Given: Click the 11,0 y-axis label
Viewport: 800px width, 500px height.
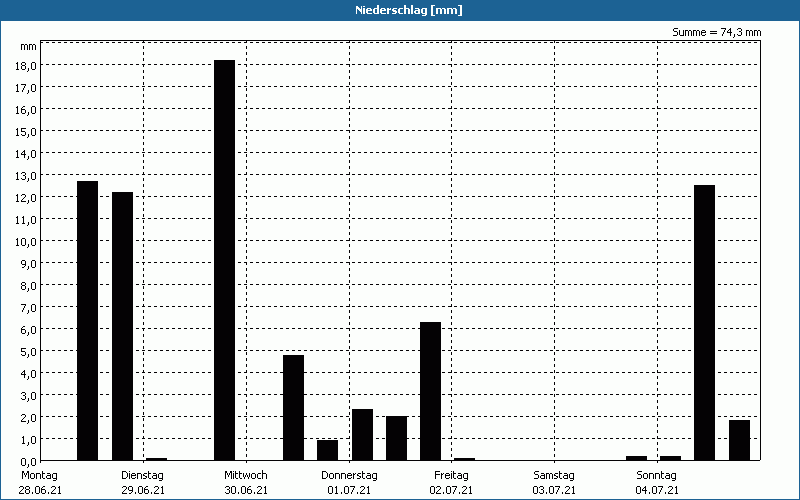Looking at the screenshot, I should point(26,220).
